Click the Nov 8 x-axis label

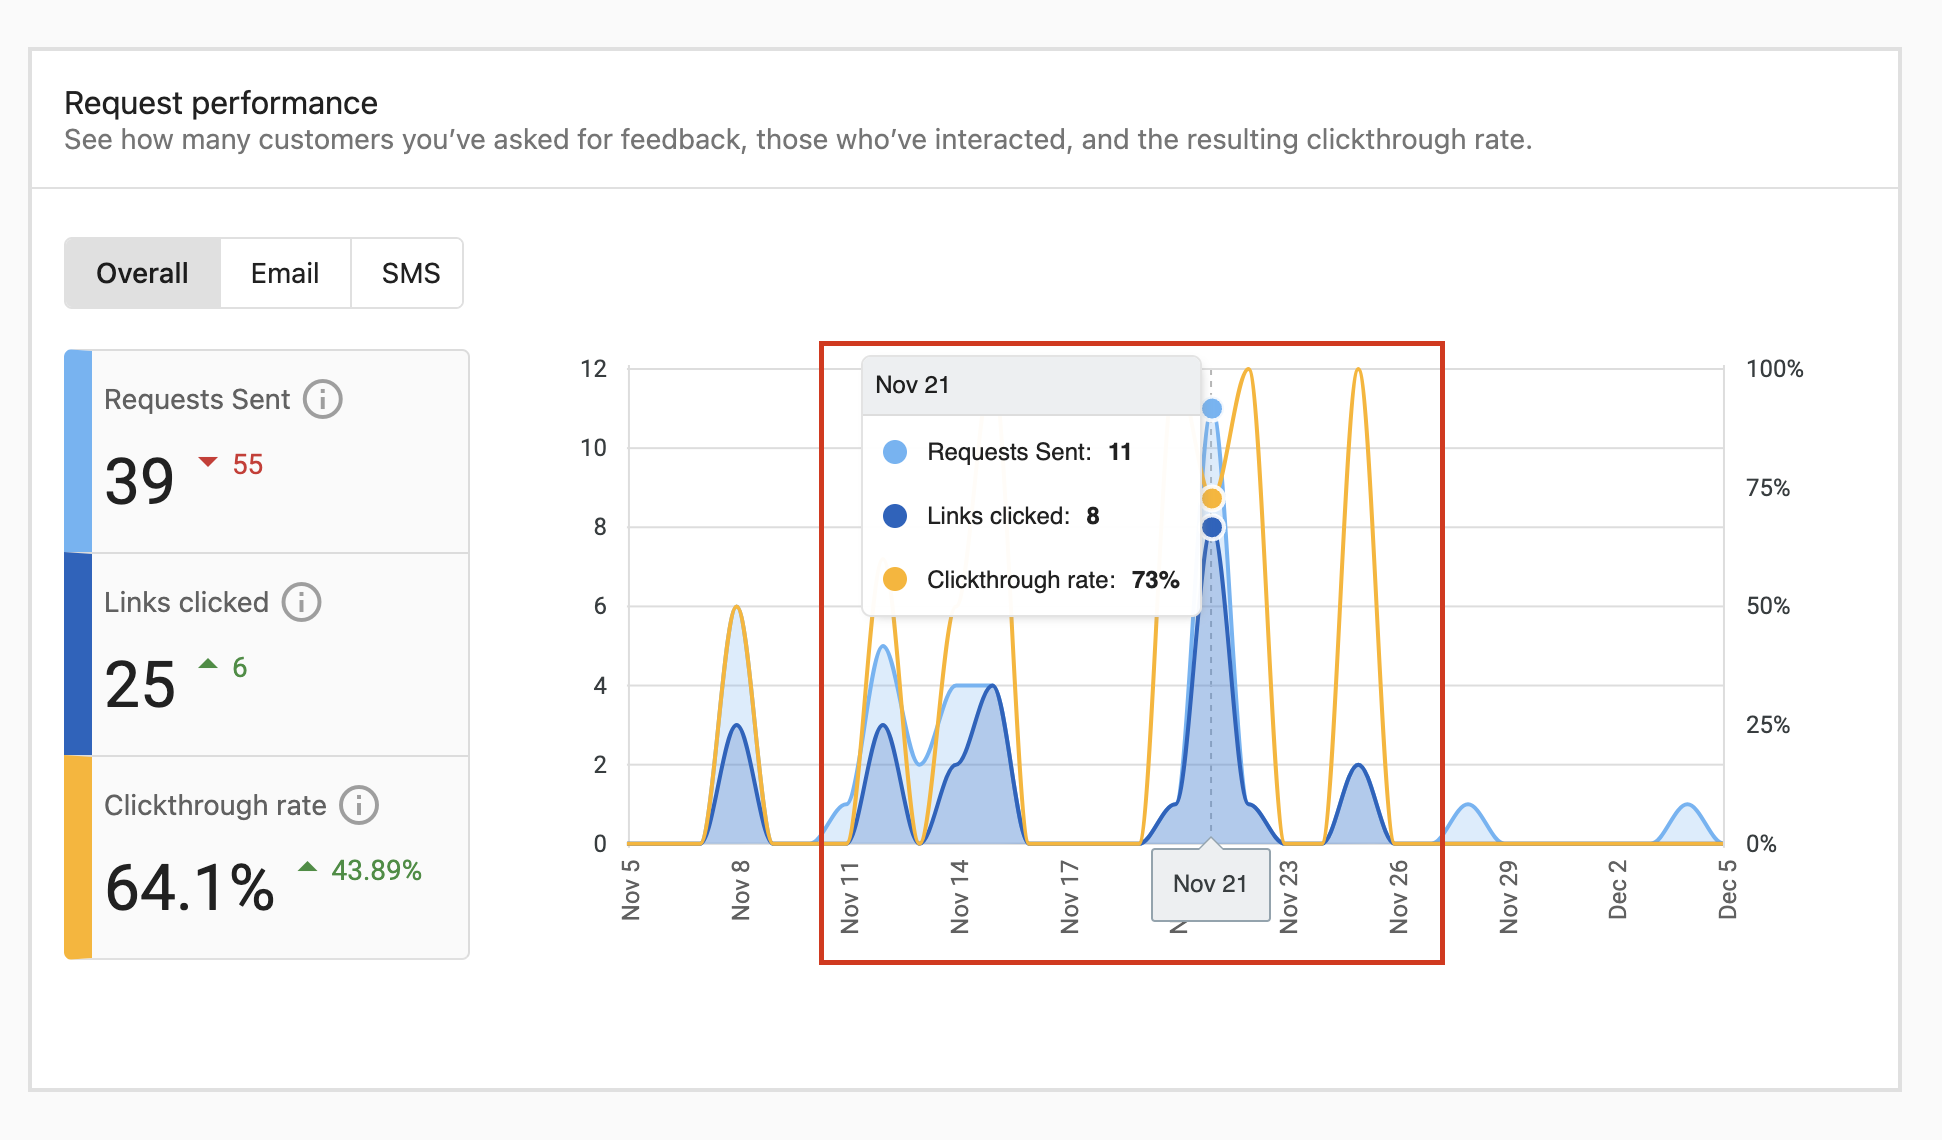(740, 888)
